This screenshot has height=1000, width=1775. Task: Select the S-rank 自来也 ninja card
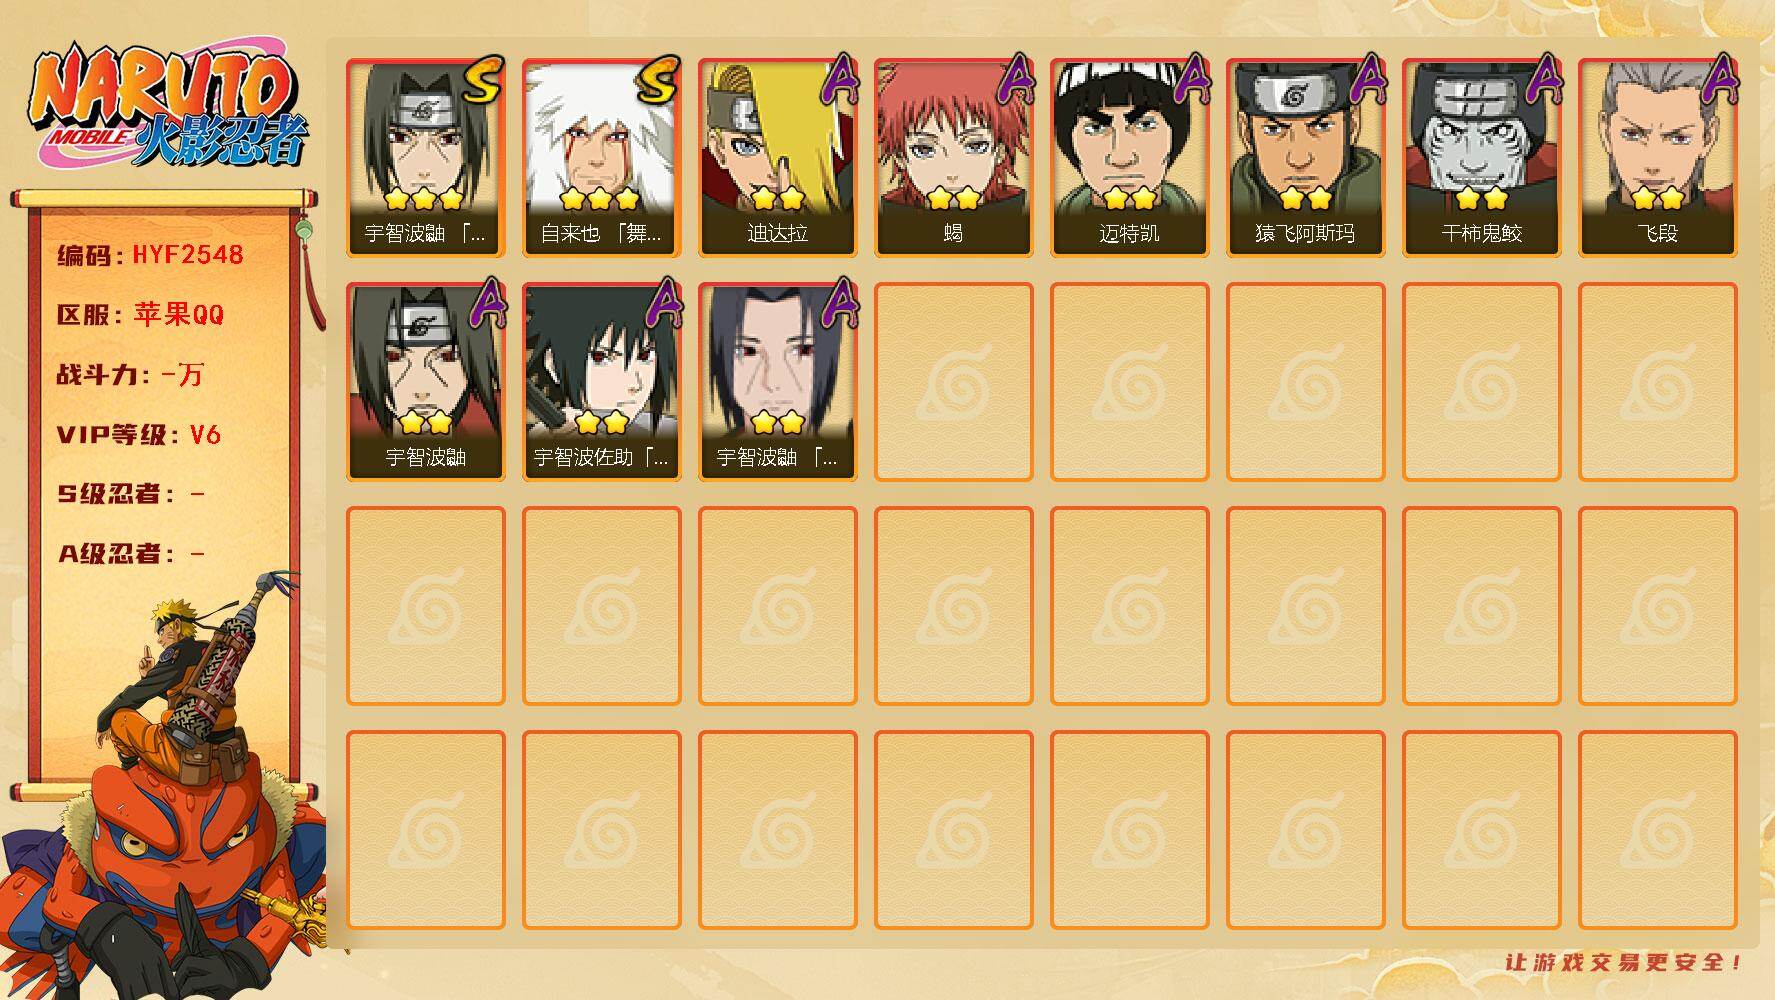click(x=601, y=158)
